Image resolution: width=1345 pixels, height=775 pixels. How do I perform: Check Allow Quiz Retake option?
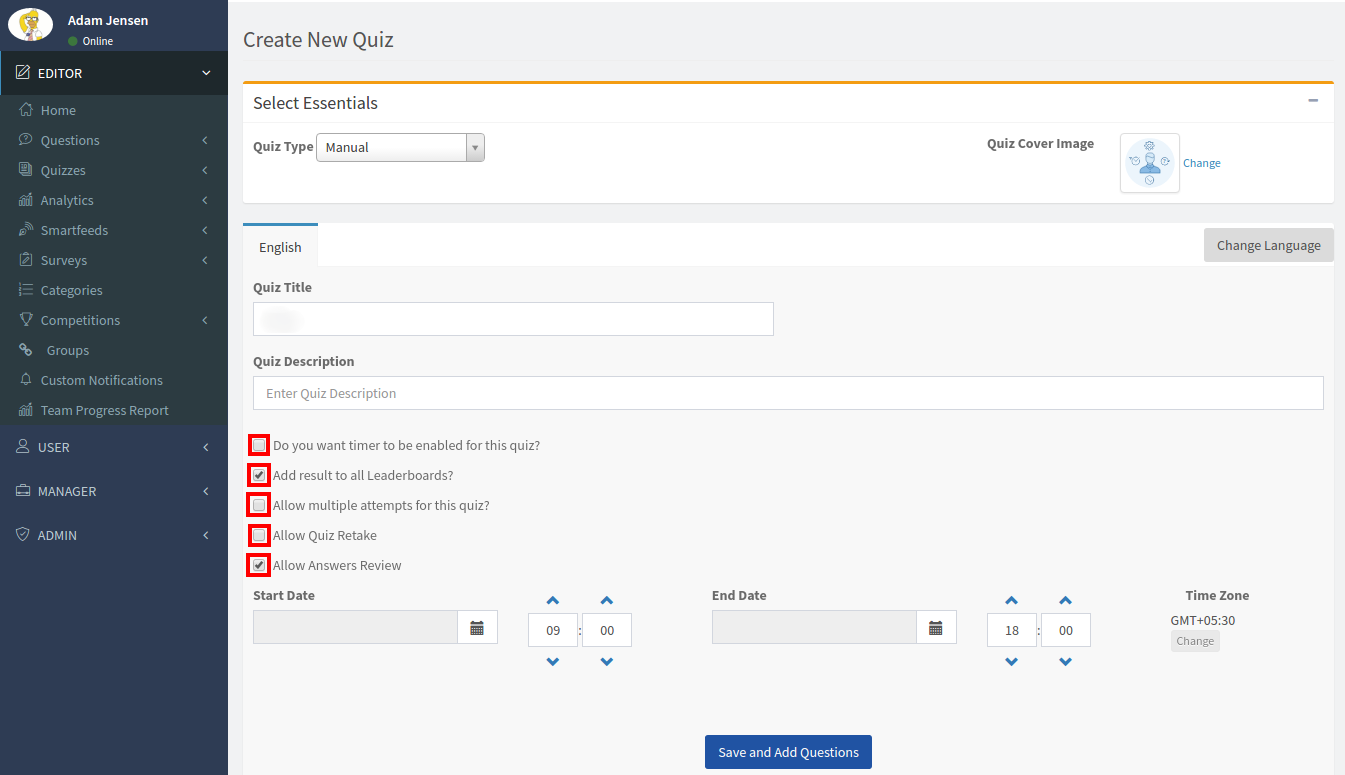259,535
